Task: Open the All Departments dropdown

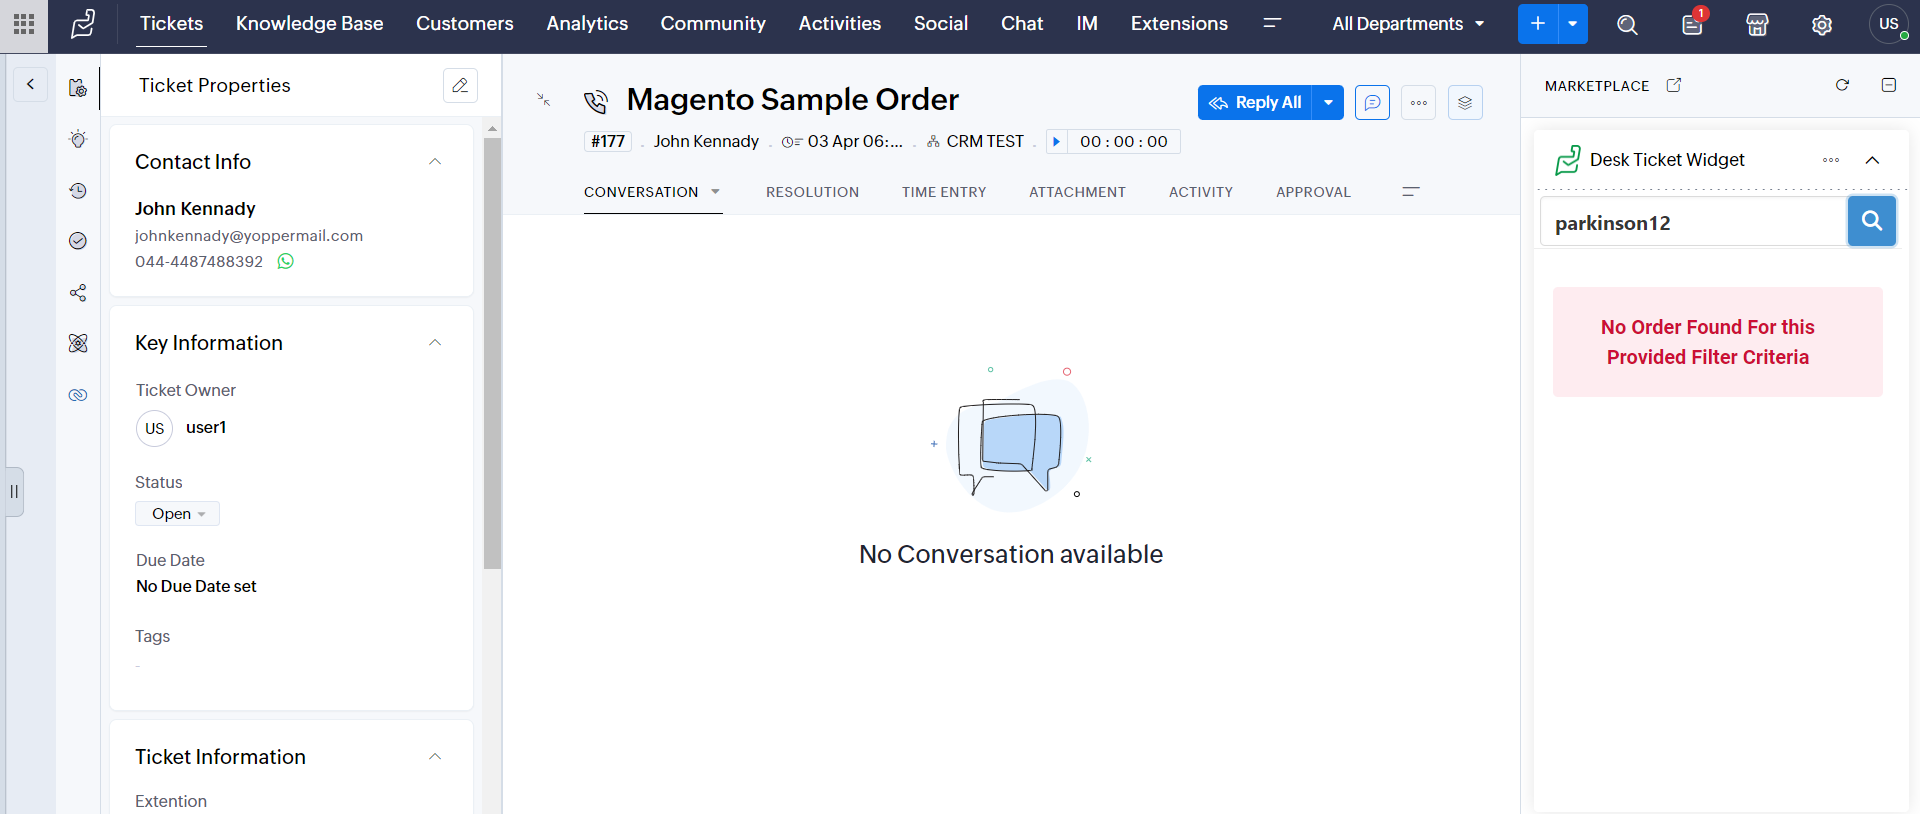Action: pyautogui.click(x=1407, y=24)
